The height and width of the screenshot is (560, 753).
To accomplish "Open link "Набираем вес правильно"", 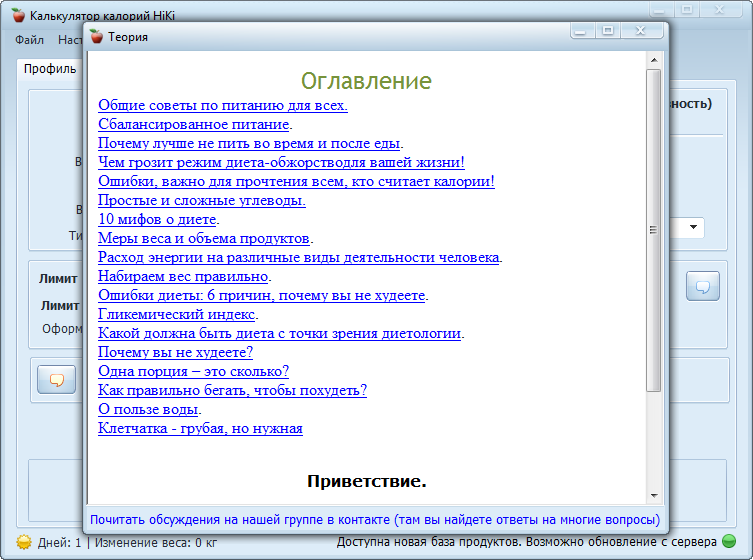I will tap(183, 276).
